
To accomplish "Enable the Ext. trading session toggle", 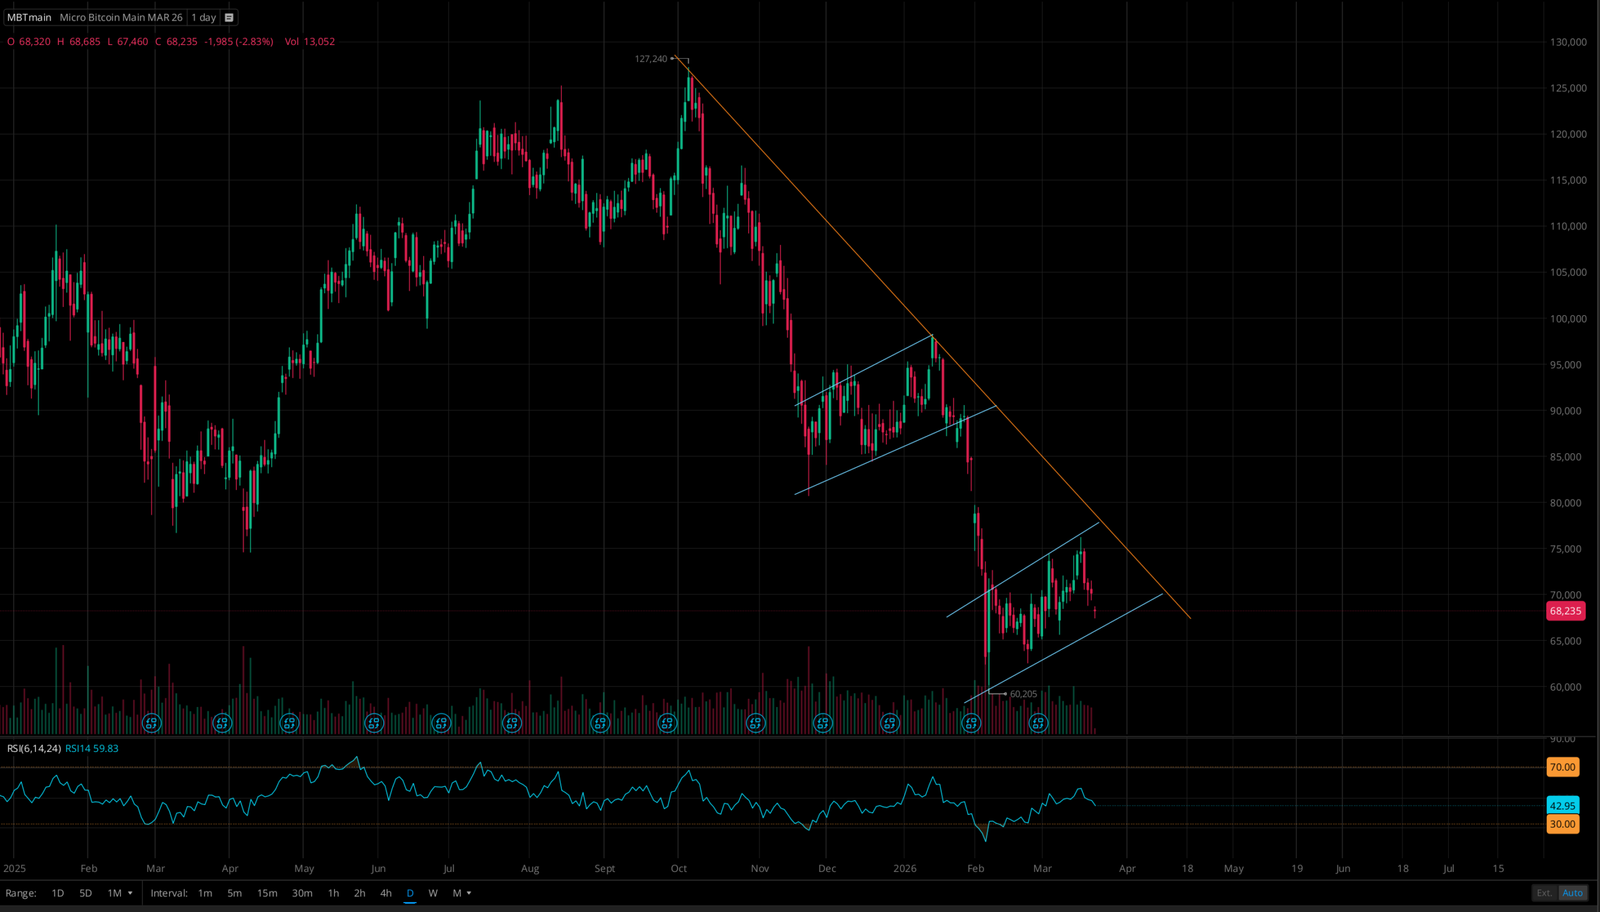I will pos(1543,892).
